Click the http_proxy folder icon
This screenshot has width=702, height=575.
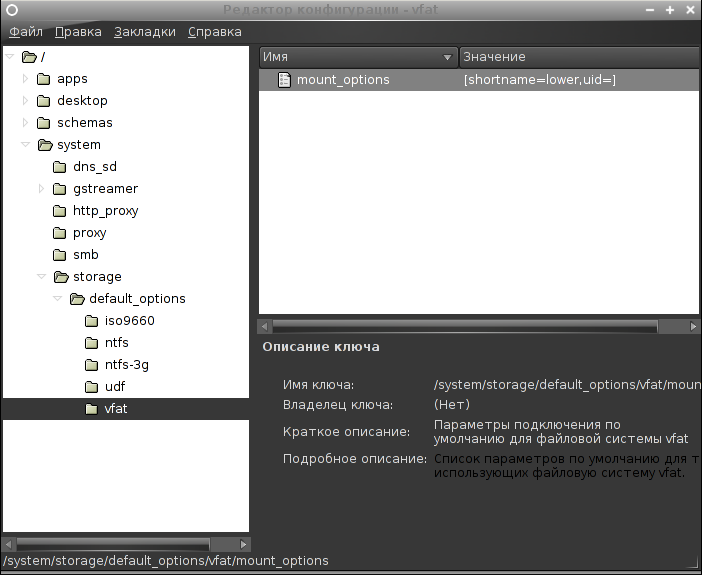coord(60,211)
